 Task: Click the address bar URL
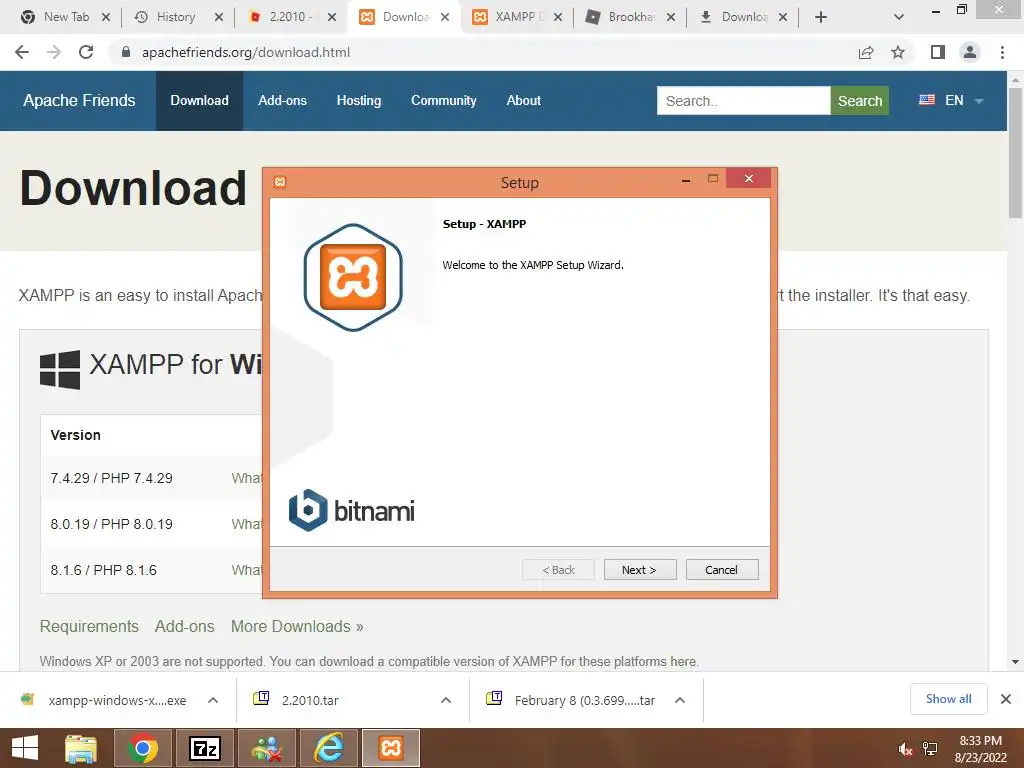tap(246, 52)
